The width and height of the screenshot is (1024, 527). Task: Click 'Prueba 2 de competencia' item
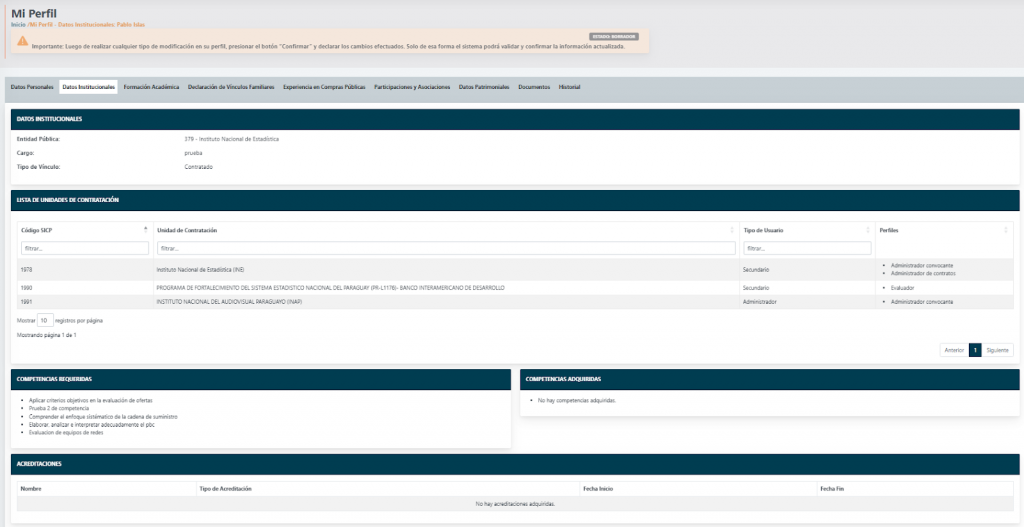59,408
